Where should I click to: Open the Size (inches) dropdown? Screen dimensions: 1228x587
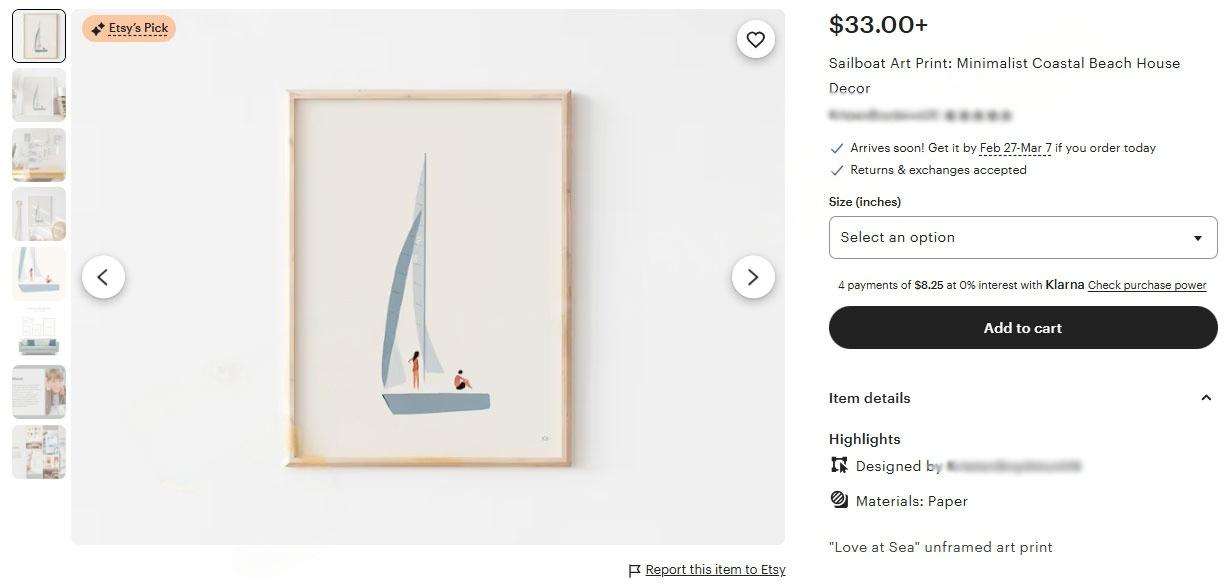[x=1022, y=237]
